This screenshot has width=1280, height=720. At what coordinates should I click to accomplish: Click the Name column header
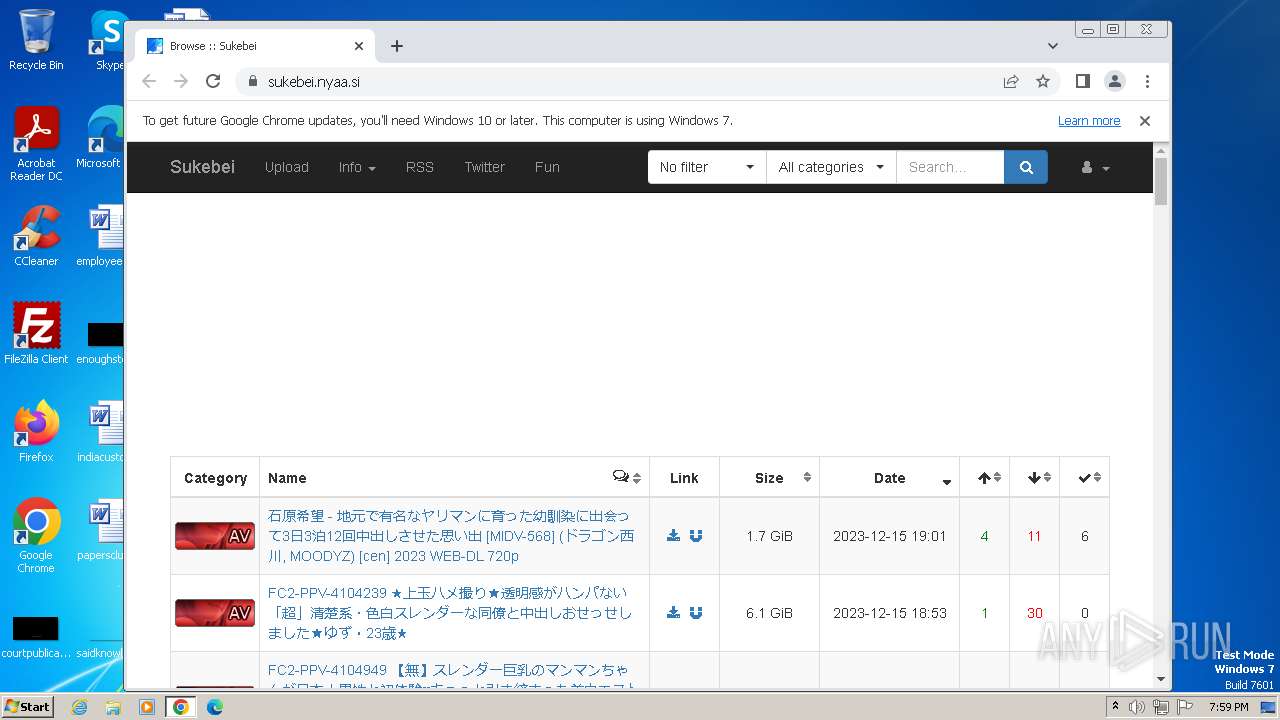click(455, 478)
